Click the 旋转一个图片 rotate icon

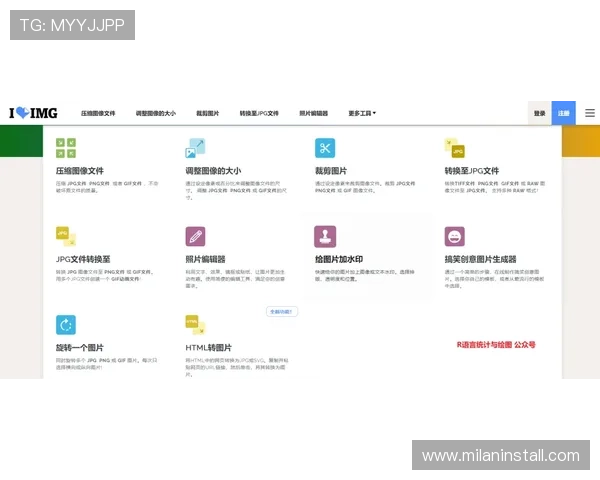pos(66,325)
